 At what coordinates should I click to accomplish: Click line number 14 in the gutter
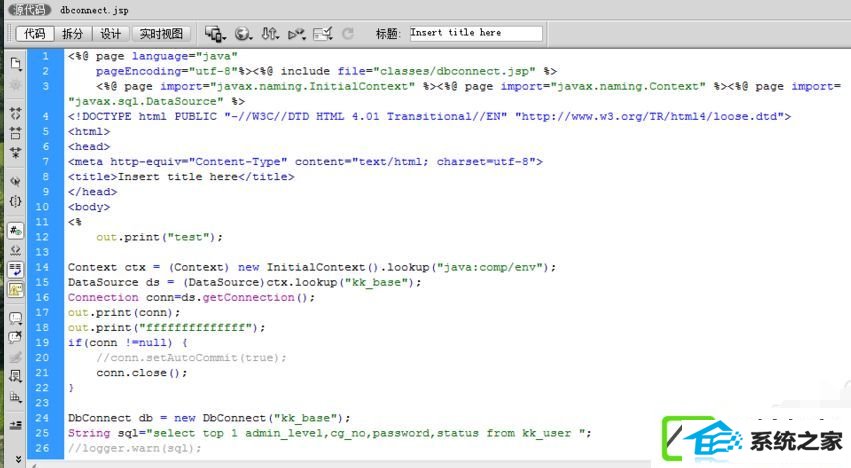pos(42,267)
